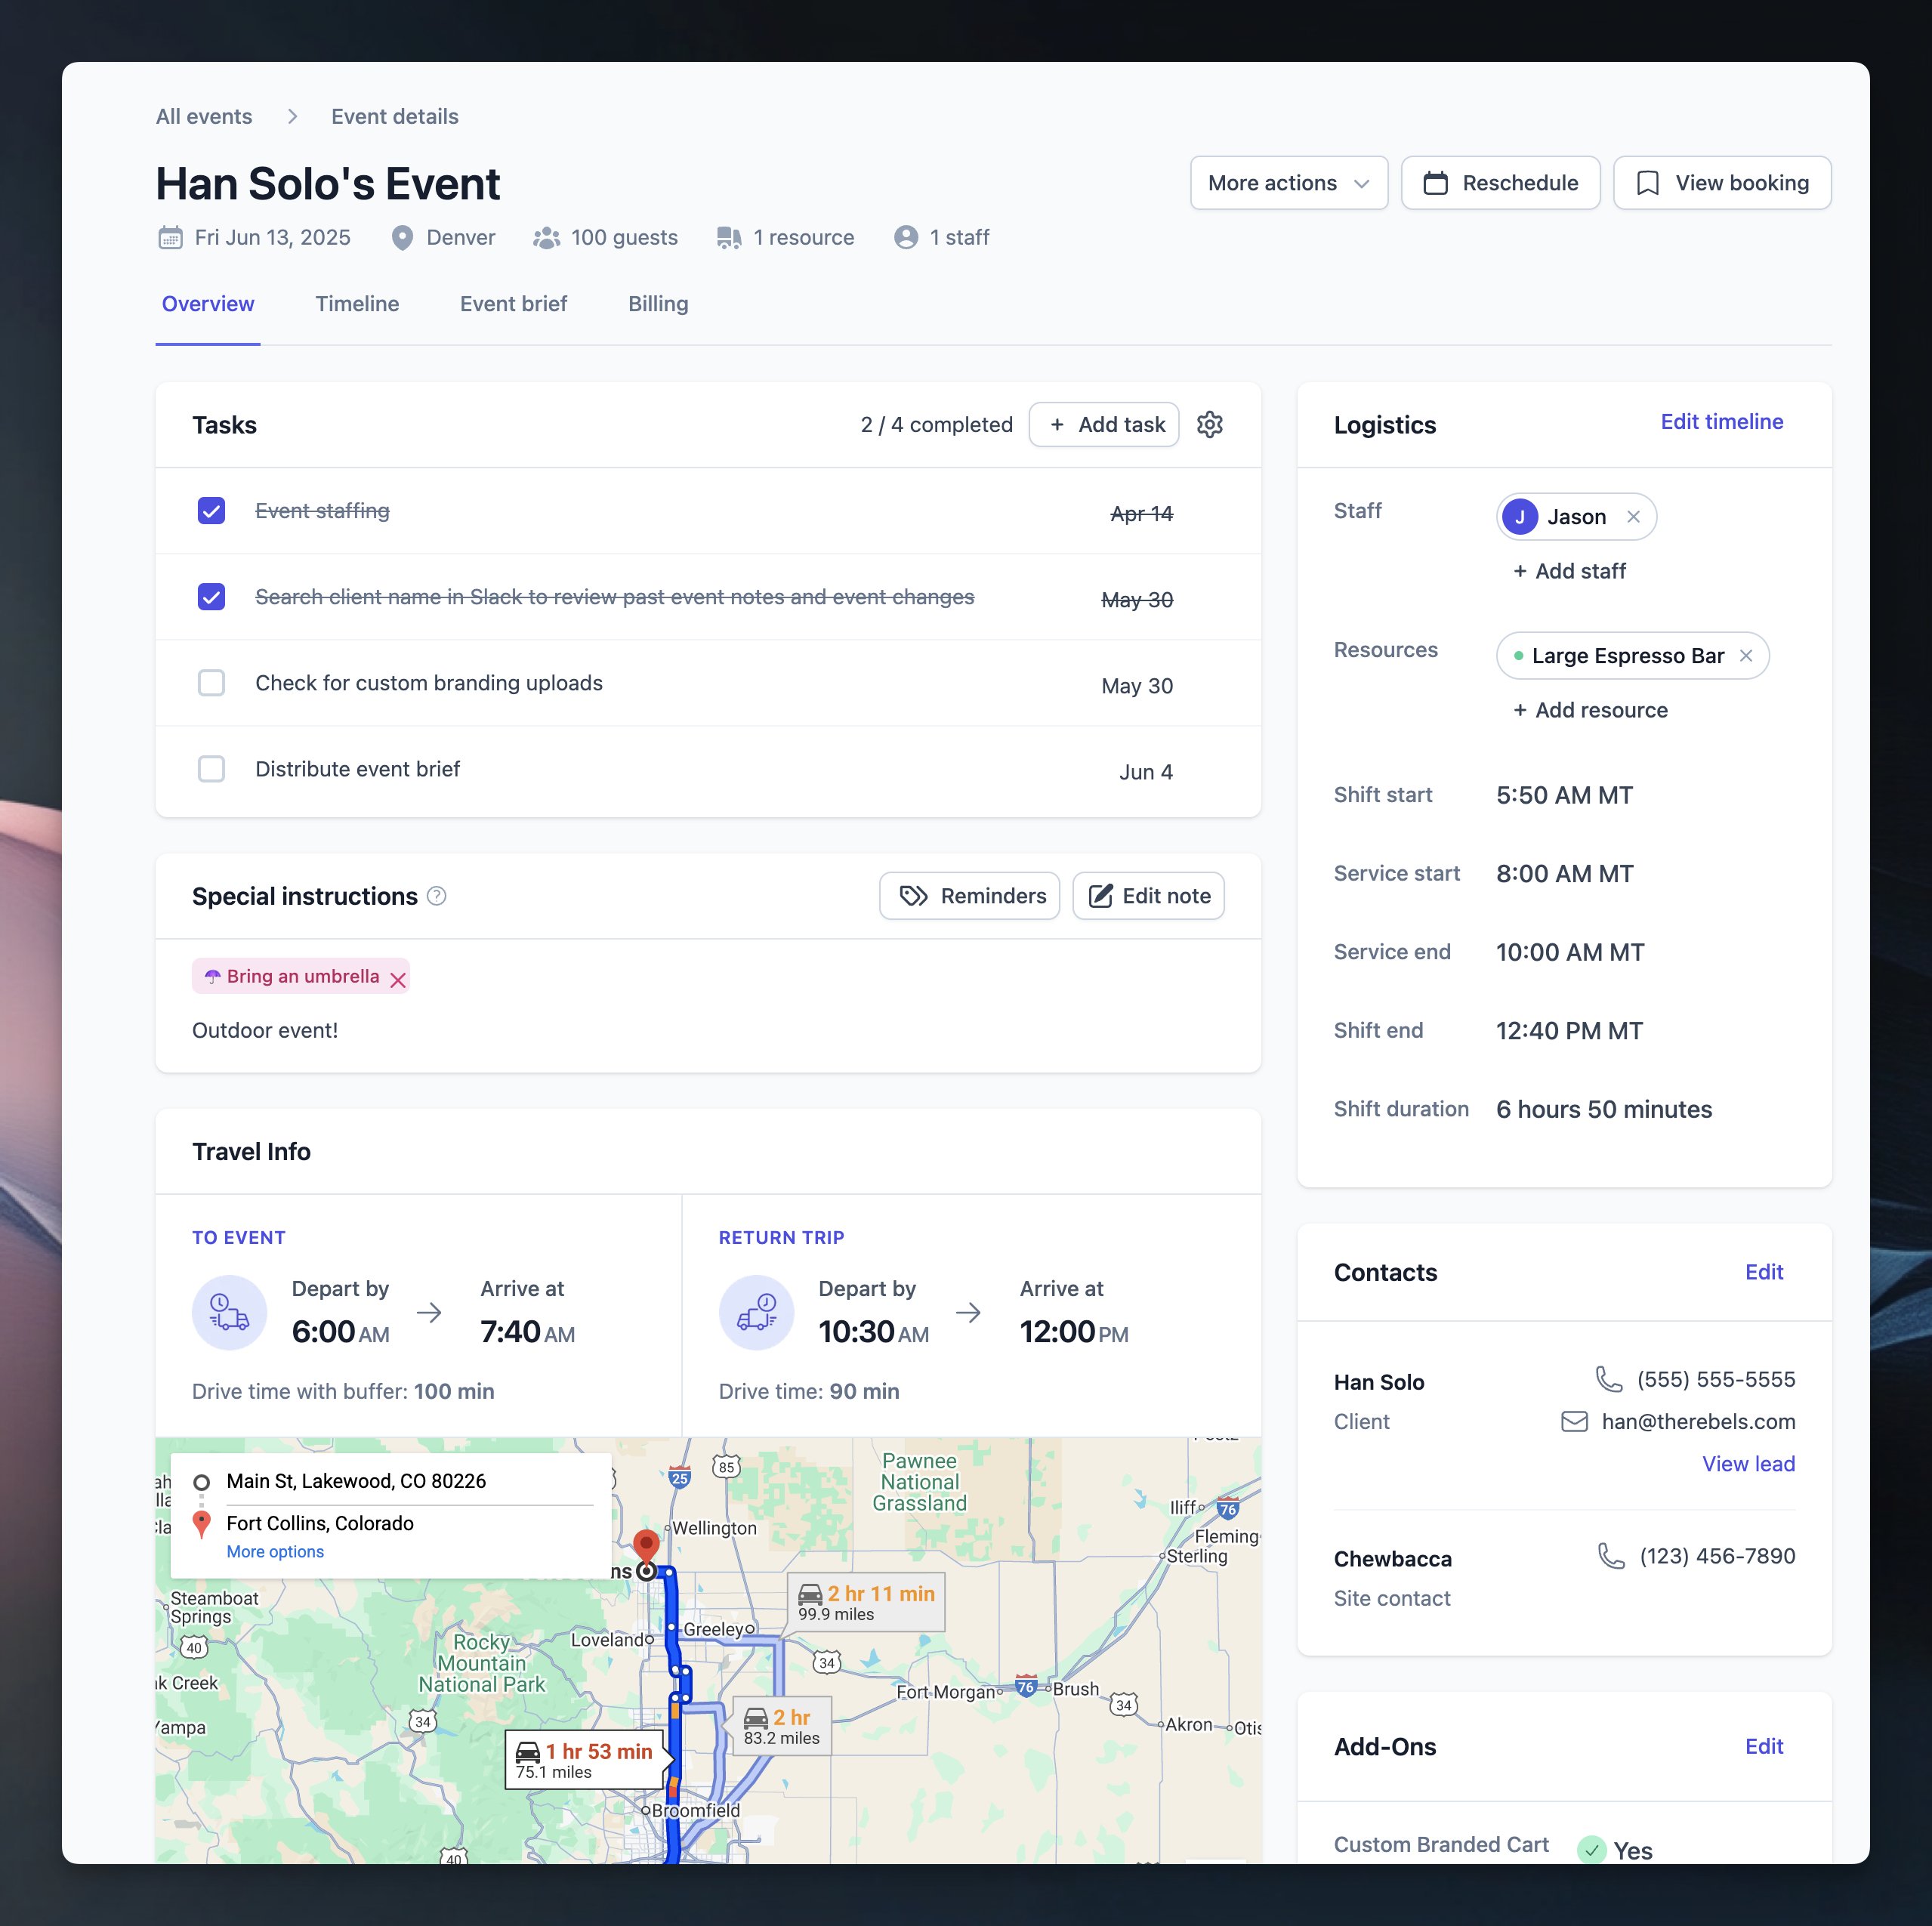Remove Jason from staff with X icon
The width and height of the screenshot is (1932, 1926).
1633,517
